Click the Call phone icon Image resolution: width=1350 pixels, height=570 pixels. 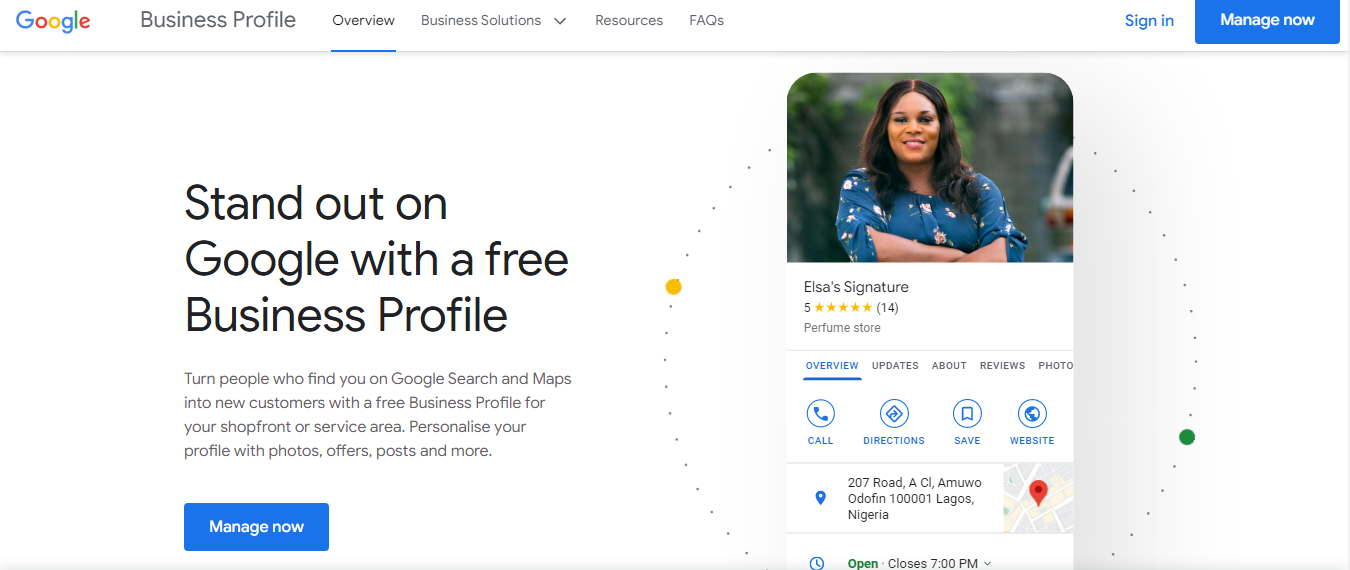[820, 414]
